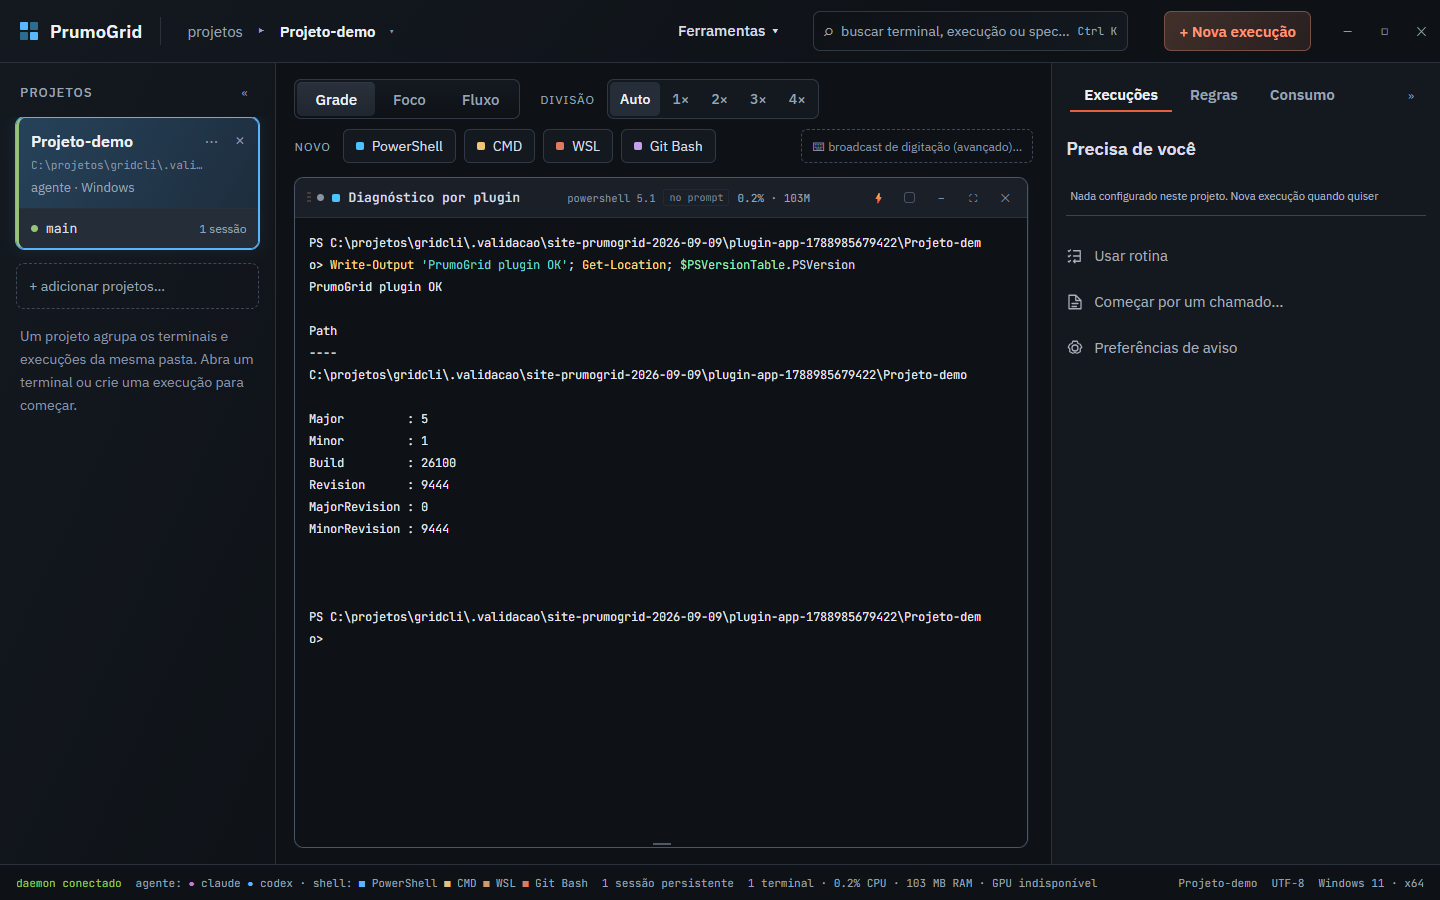The width and height of the screenshot is (1440, 900).
Task: Click 1 sessão persistente status entry
Action: coord(668,883)
